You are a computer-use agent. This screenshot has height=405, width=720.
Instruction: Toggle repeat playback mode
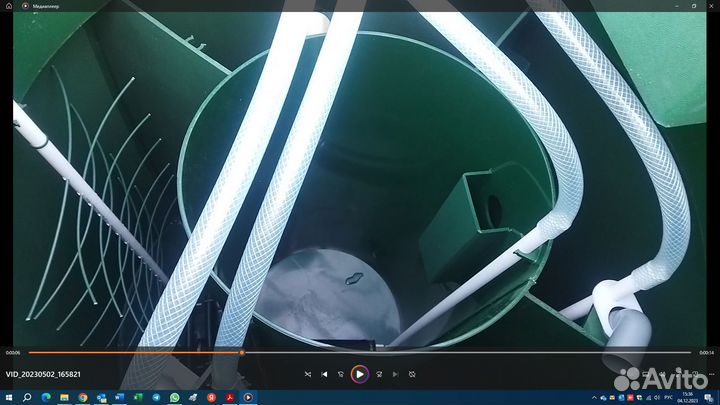(x=412, y=374)
